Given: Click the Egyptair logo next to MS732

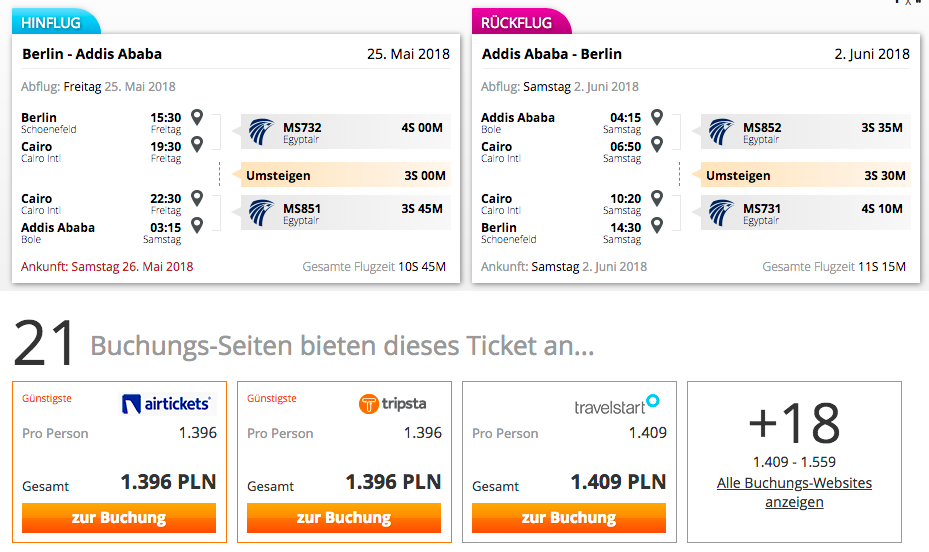Looking at the screenshot, I should [x=261, y=131].
